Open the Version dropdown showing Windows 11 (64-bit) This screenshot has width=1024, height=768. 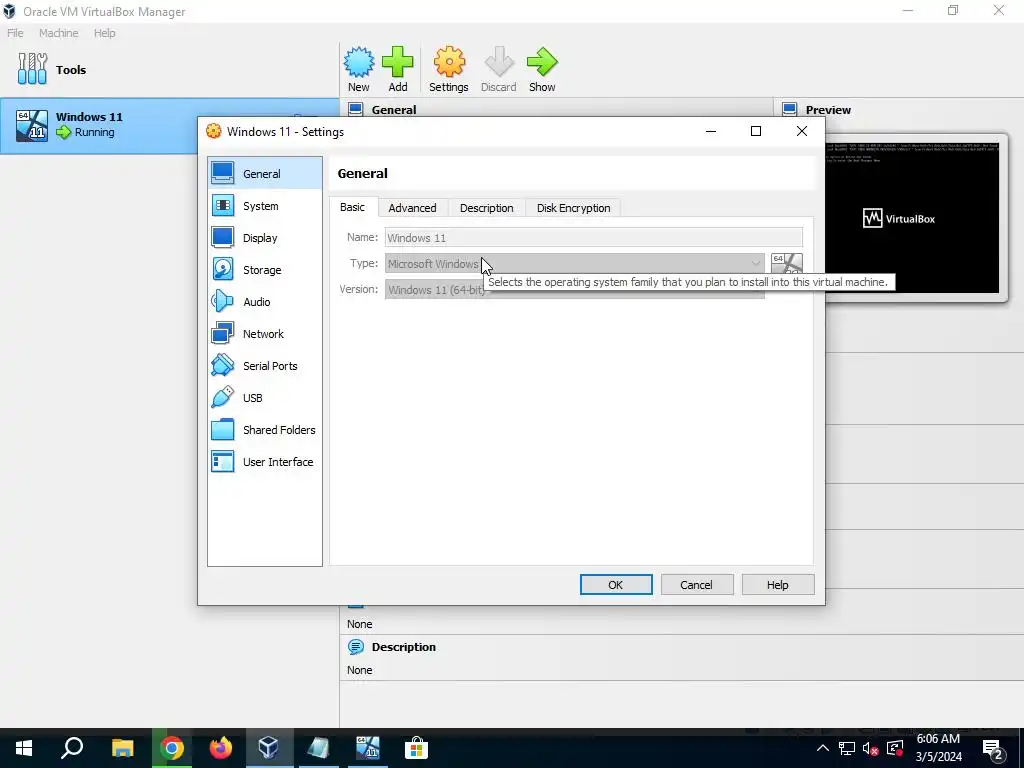[575, 289]
